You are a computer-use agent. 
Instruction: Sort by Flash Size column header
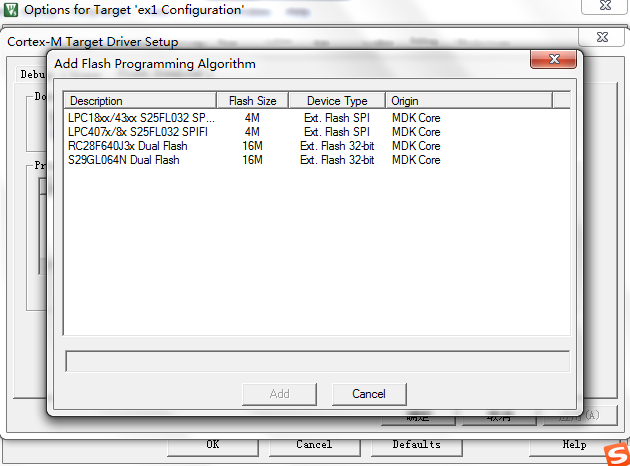pos(252,100)
